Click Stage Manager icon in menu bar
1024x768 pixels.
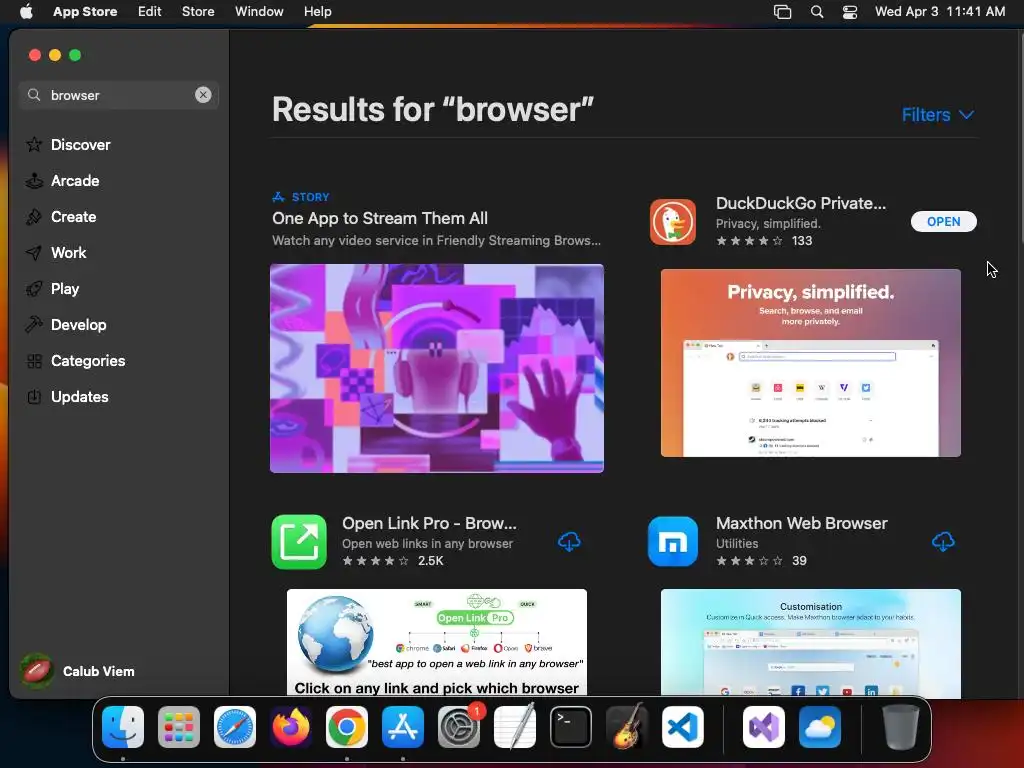[782, 12]
